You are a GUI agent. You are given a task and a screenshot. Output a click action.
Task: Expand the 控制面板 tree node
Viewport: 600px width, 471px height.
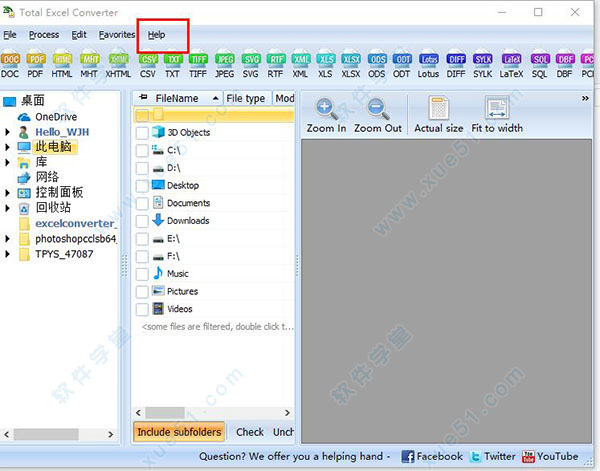pos(7,193)
